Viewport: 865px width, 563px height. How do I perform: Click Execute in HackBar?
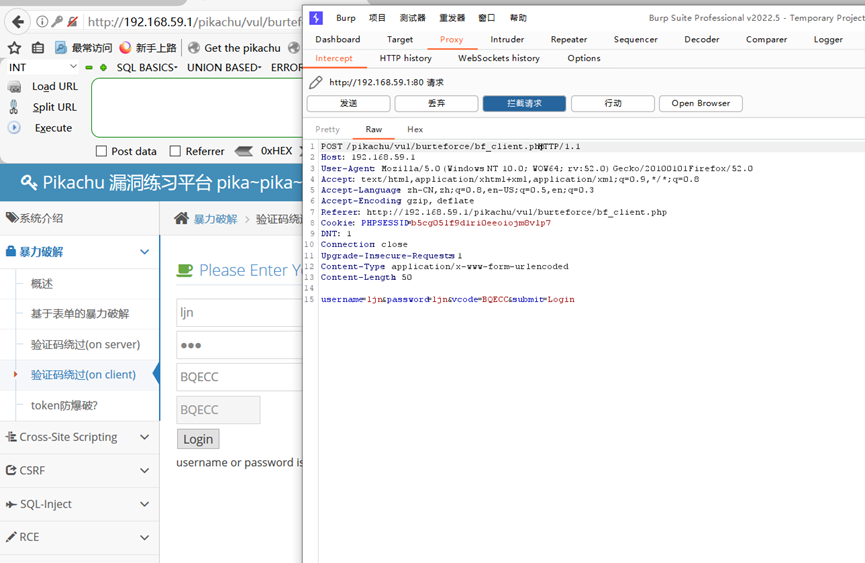[54, 128]
